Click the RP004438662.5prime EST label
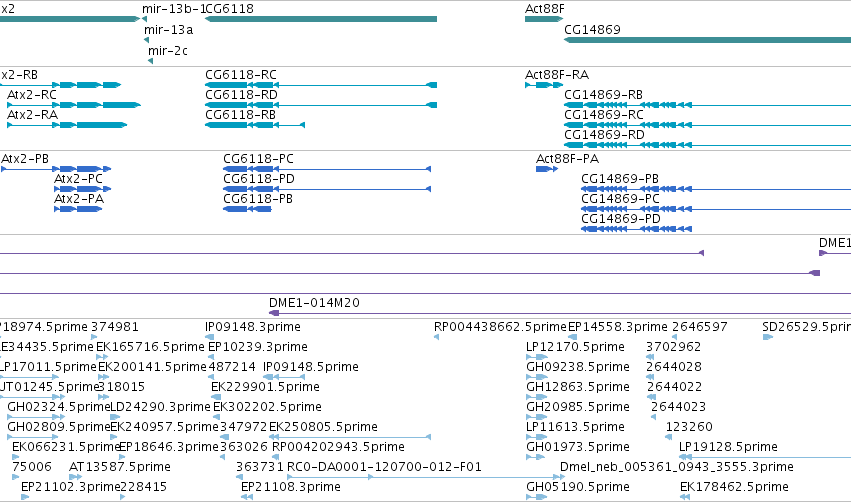Screen dimensions: 851x502 pyautogui.click(x=500, y=327)
